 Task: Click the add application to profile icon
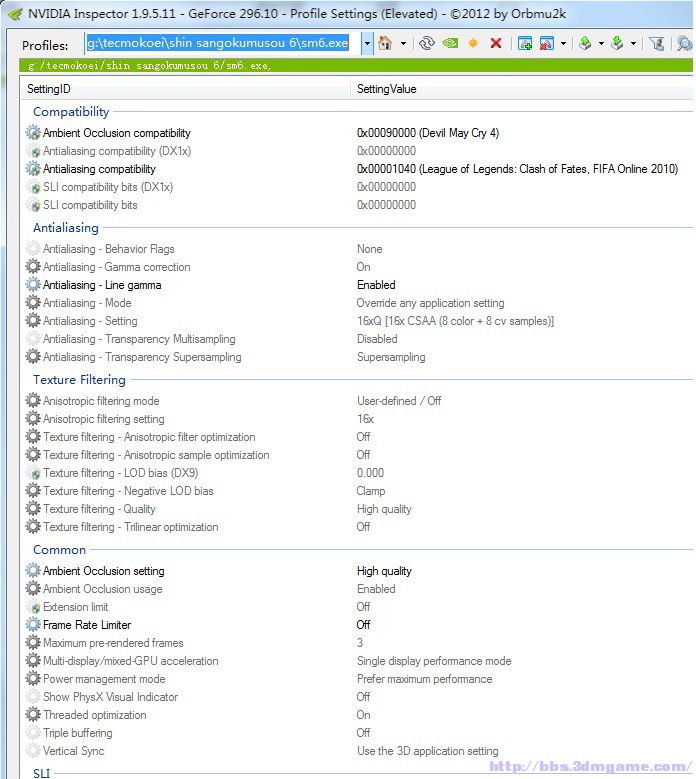tap(525, 43)
